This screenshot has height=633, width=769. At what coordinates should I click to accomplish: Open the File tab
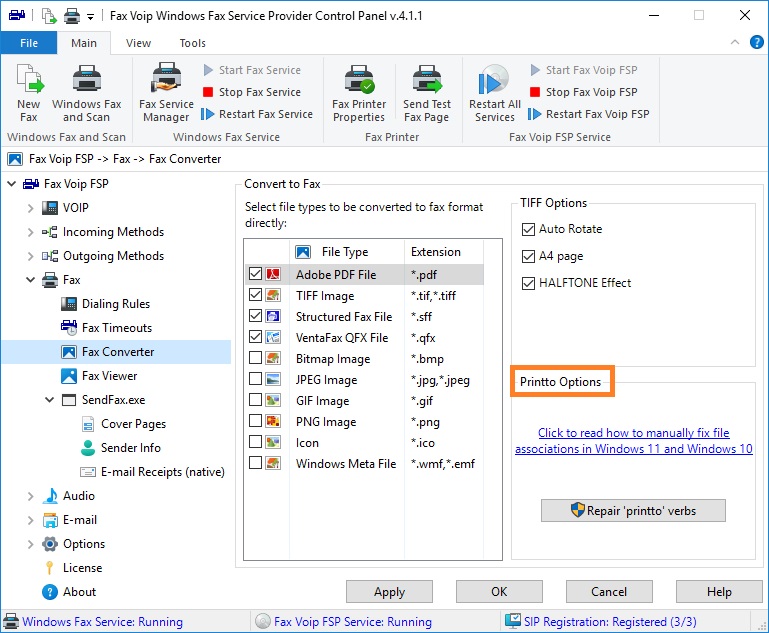pos(29,43)
